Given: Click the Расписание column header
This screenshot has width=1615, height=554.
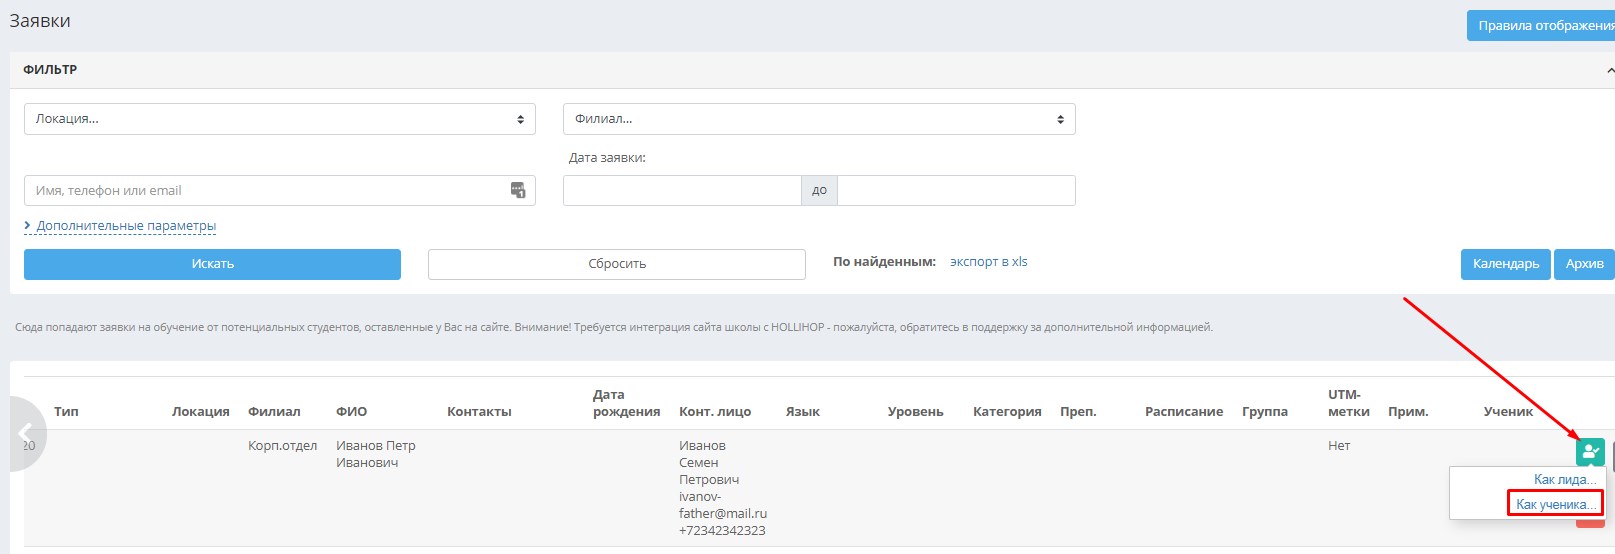Looking at the screenshot, I should click(1184, 411).
